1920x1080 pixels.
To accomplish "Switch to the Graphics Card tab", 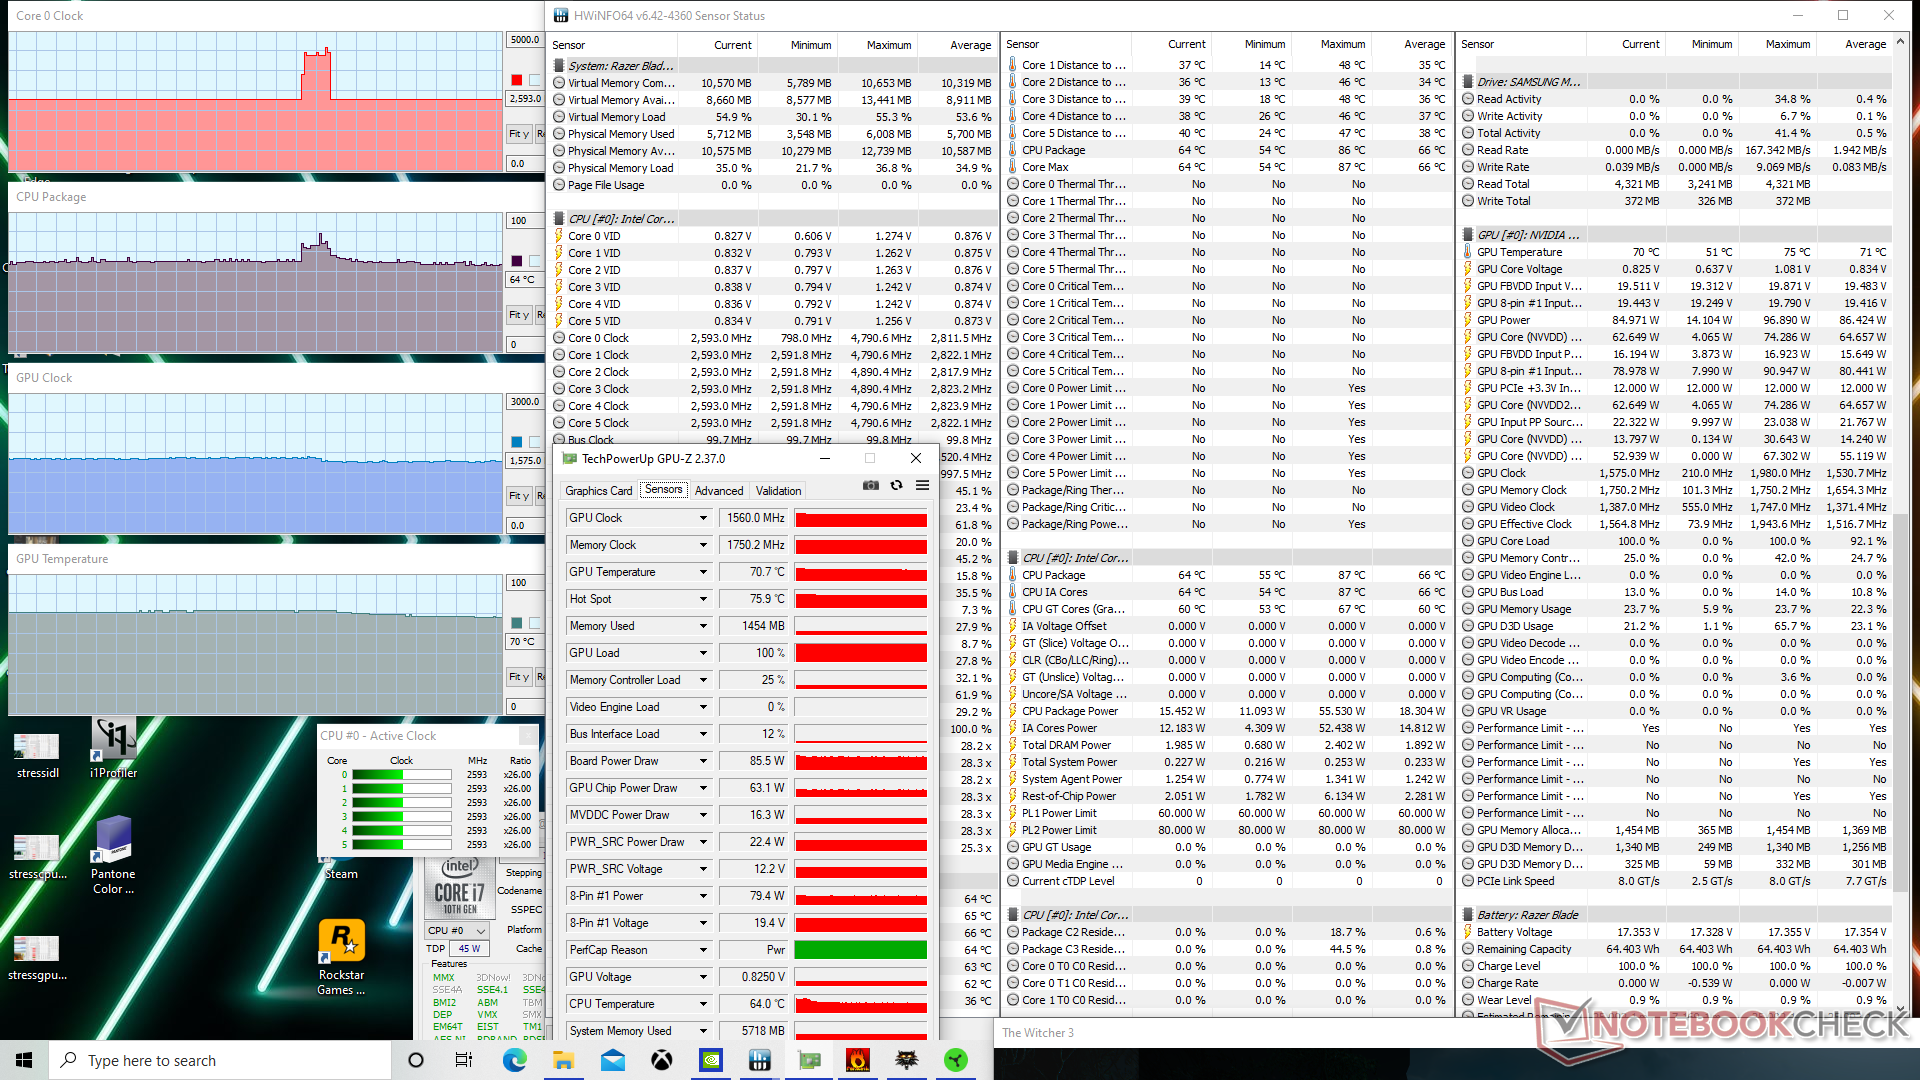I will (x=598, y=491).
